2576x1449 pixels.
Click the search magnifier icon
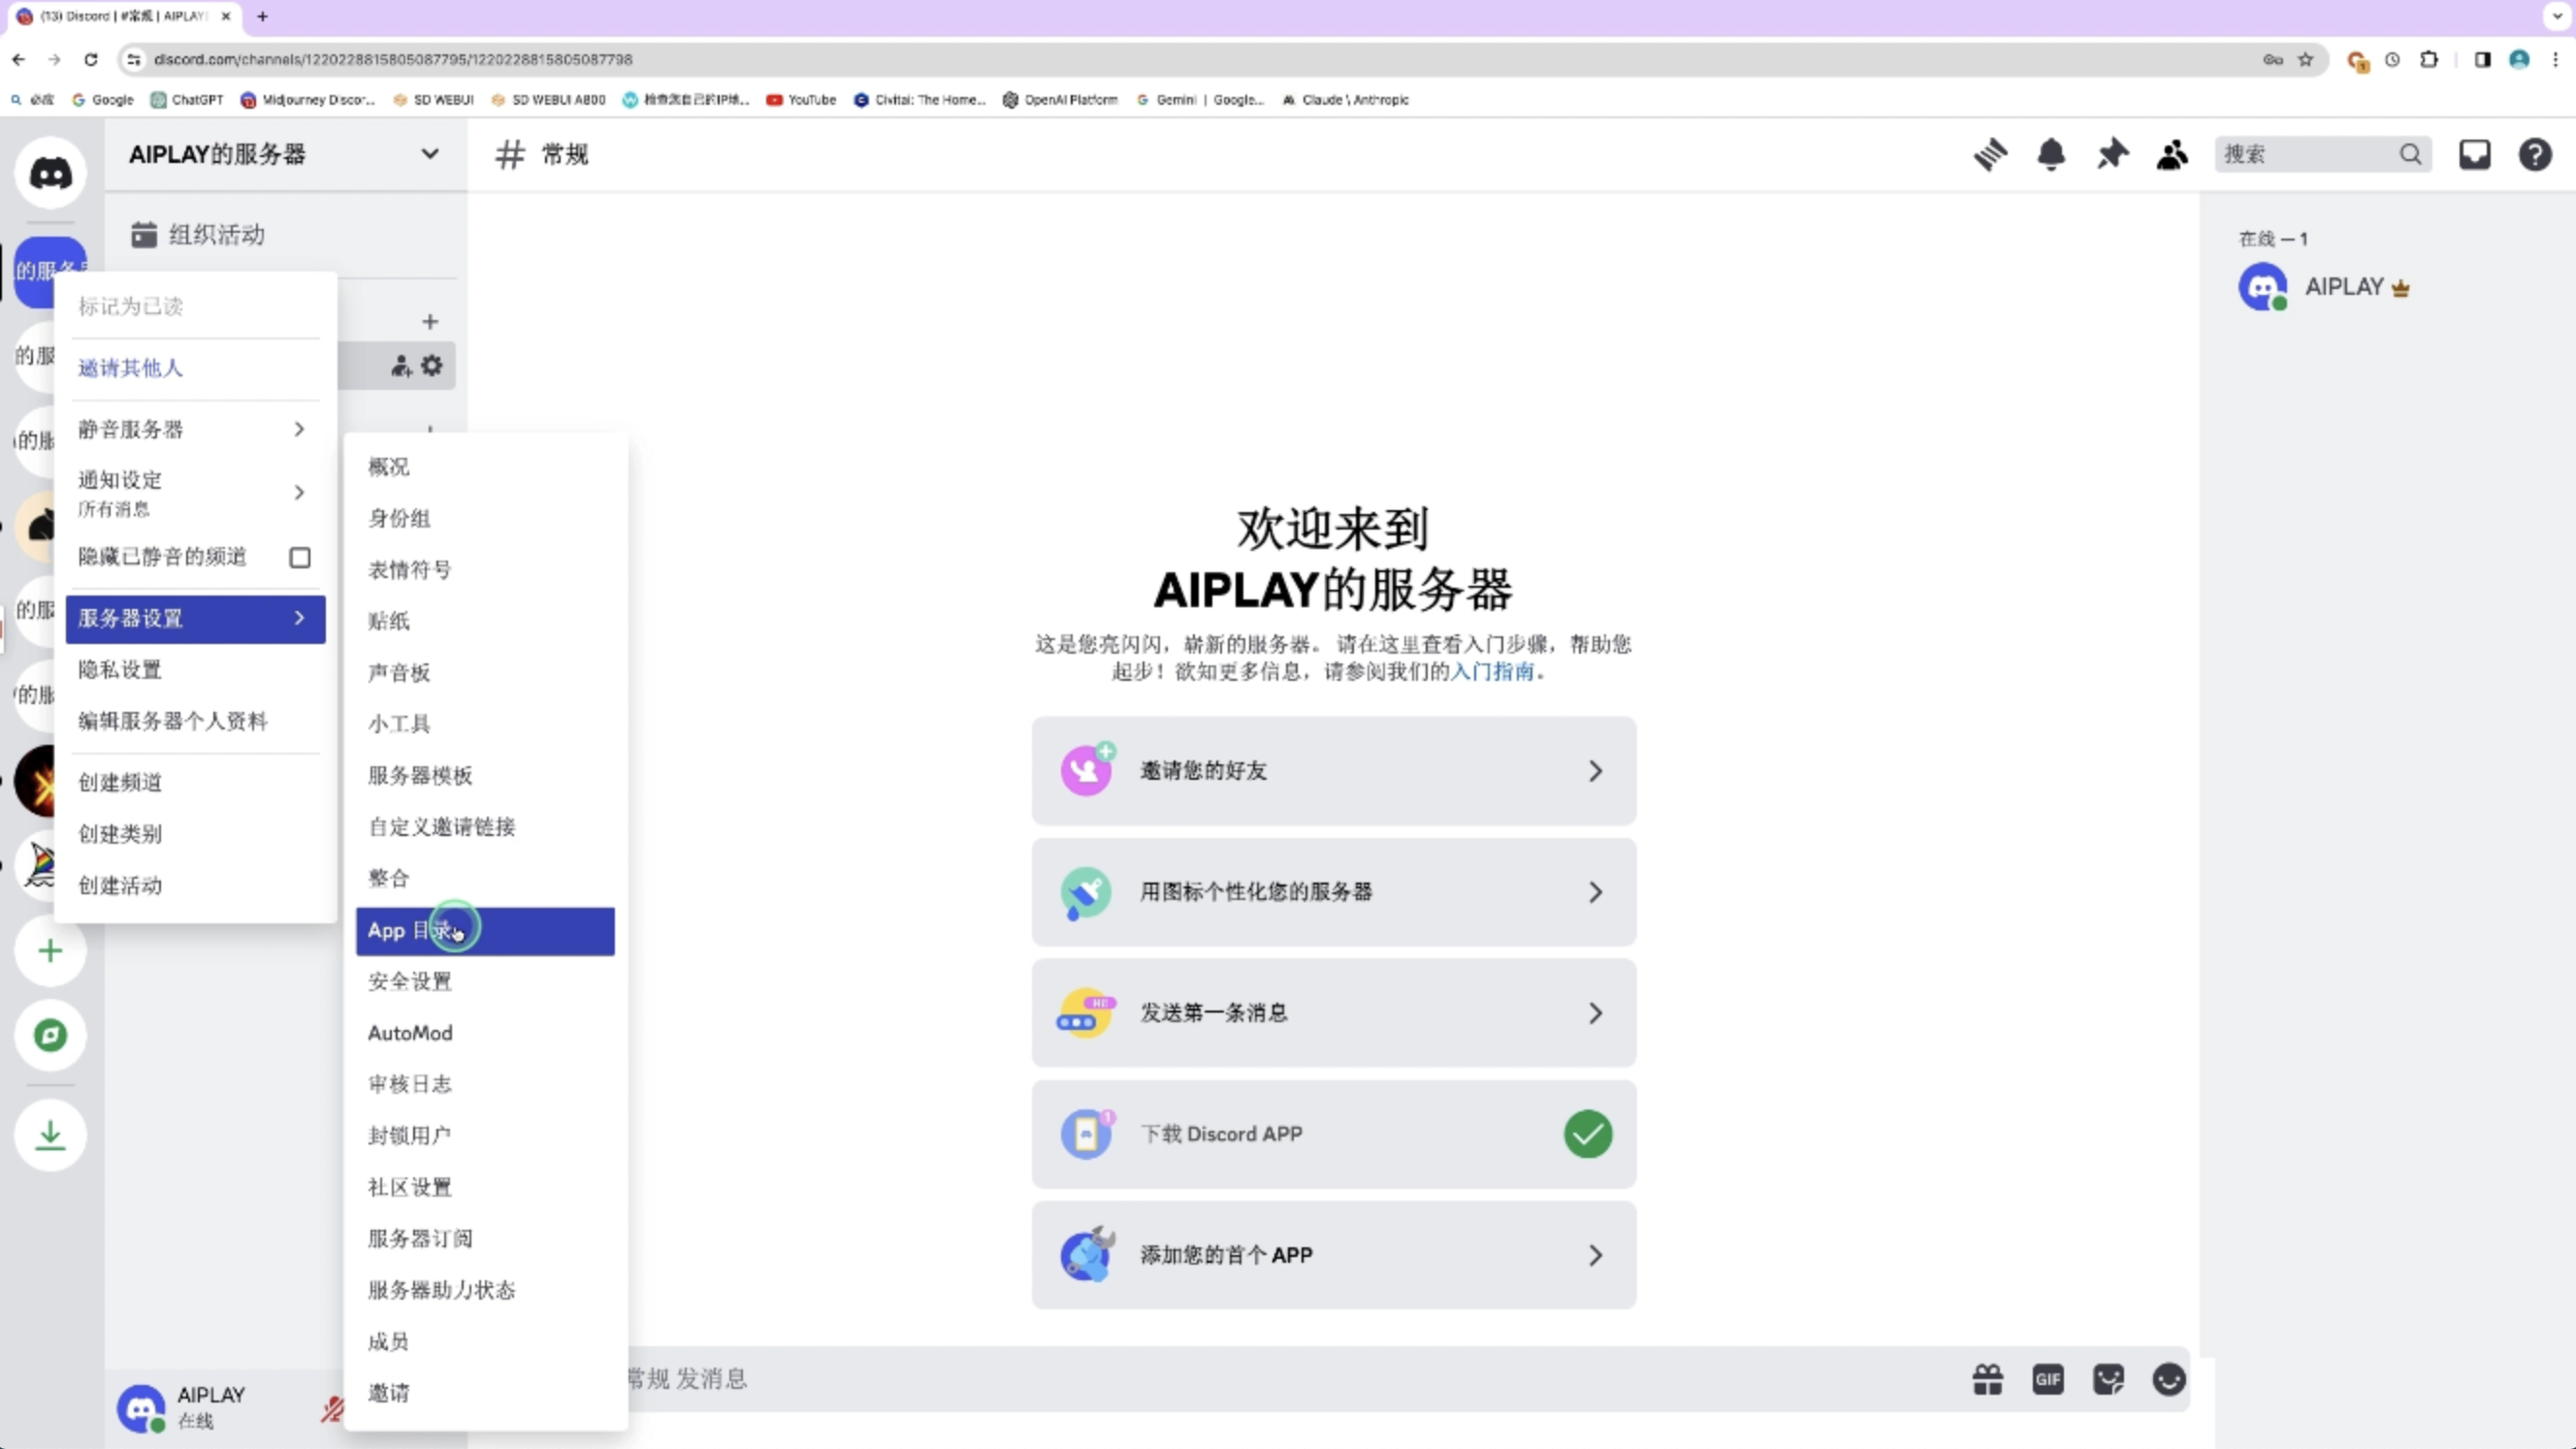(x=2410, y=154)
